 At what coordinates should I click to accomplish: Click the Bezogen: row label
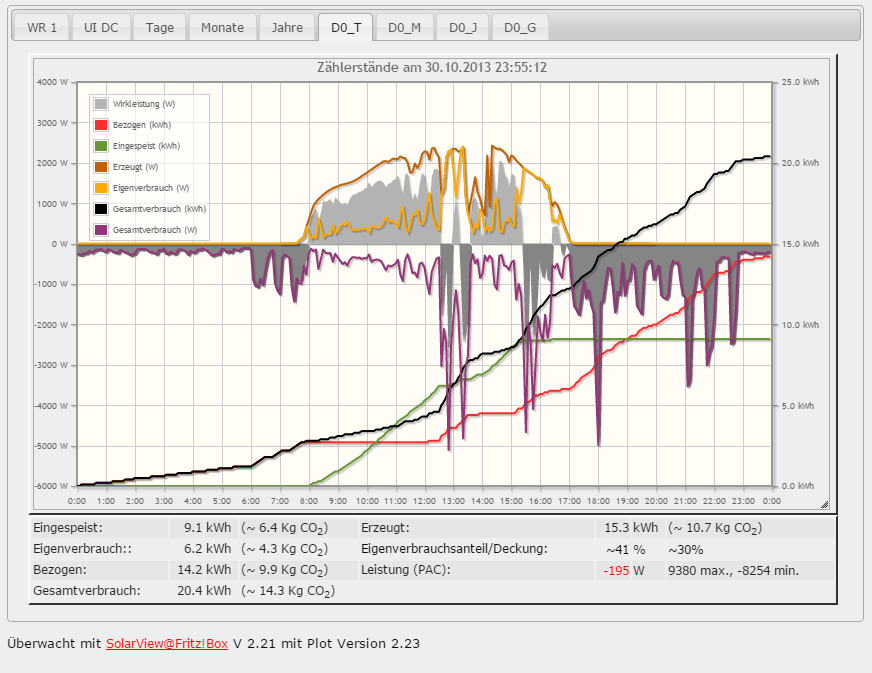pos(60,570)
